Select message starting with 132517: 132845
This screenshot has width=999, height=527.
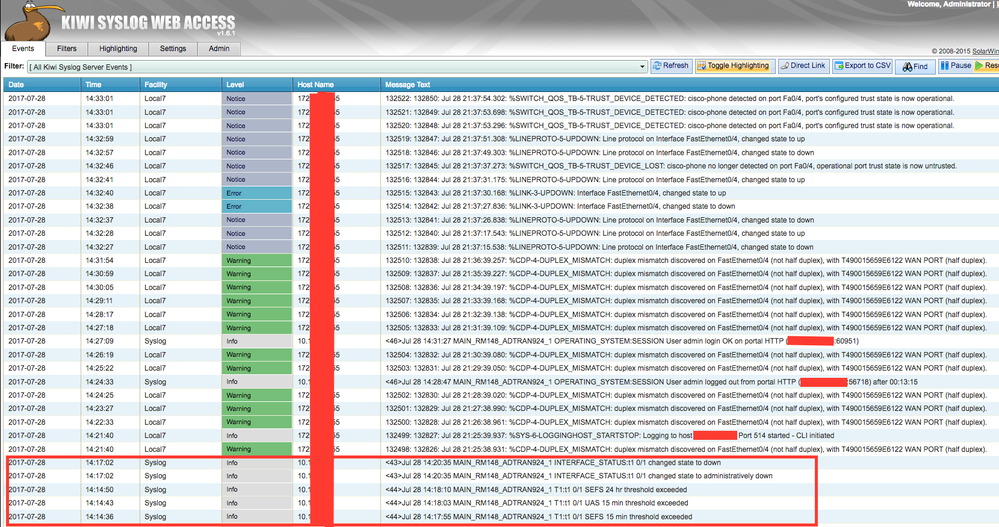tap(671, 166)
